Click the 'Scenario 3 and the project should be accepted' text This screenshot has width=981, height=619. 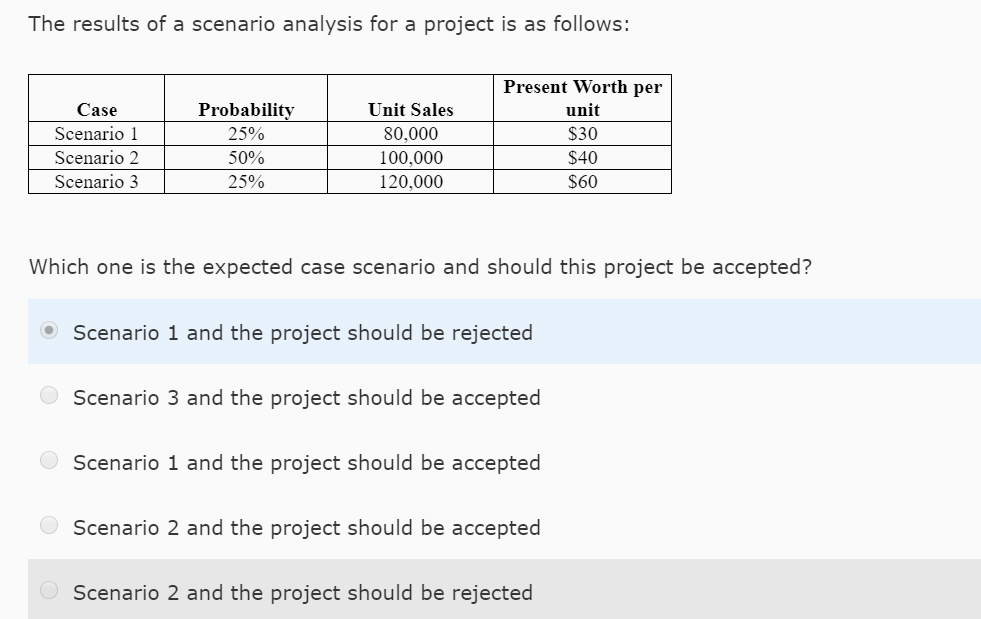307,397
